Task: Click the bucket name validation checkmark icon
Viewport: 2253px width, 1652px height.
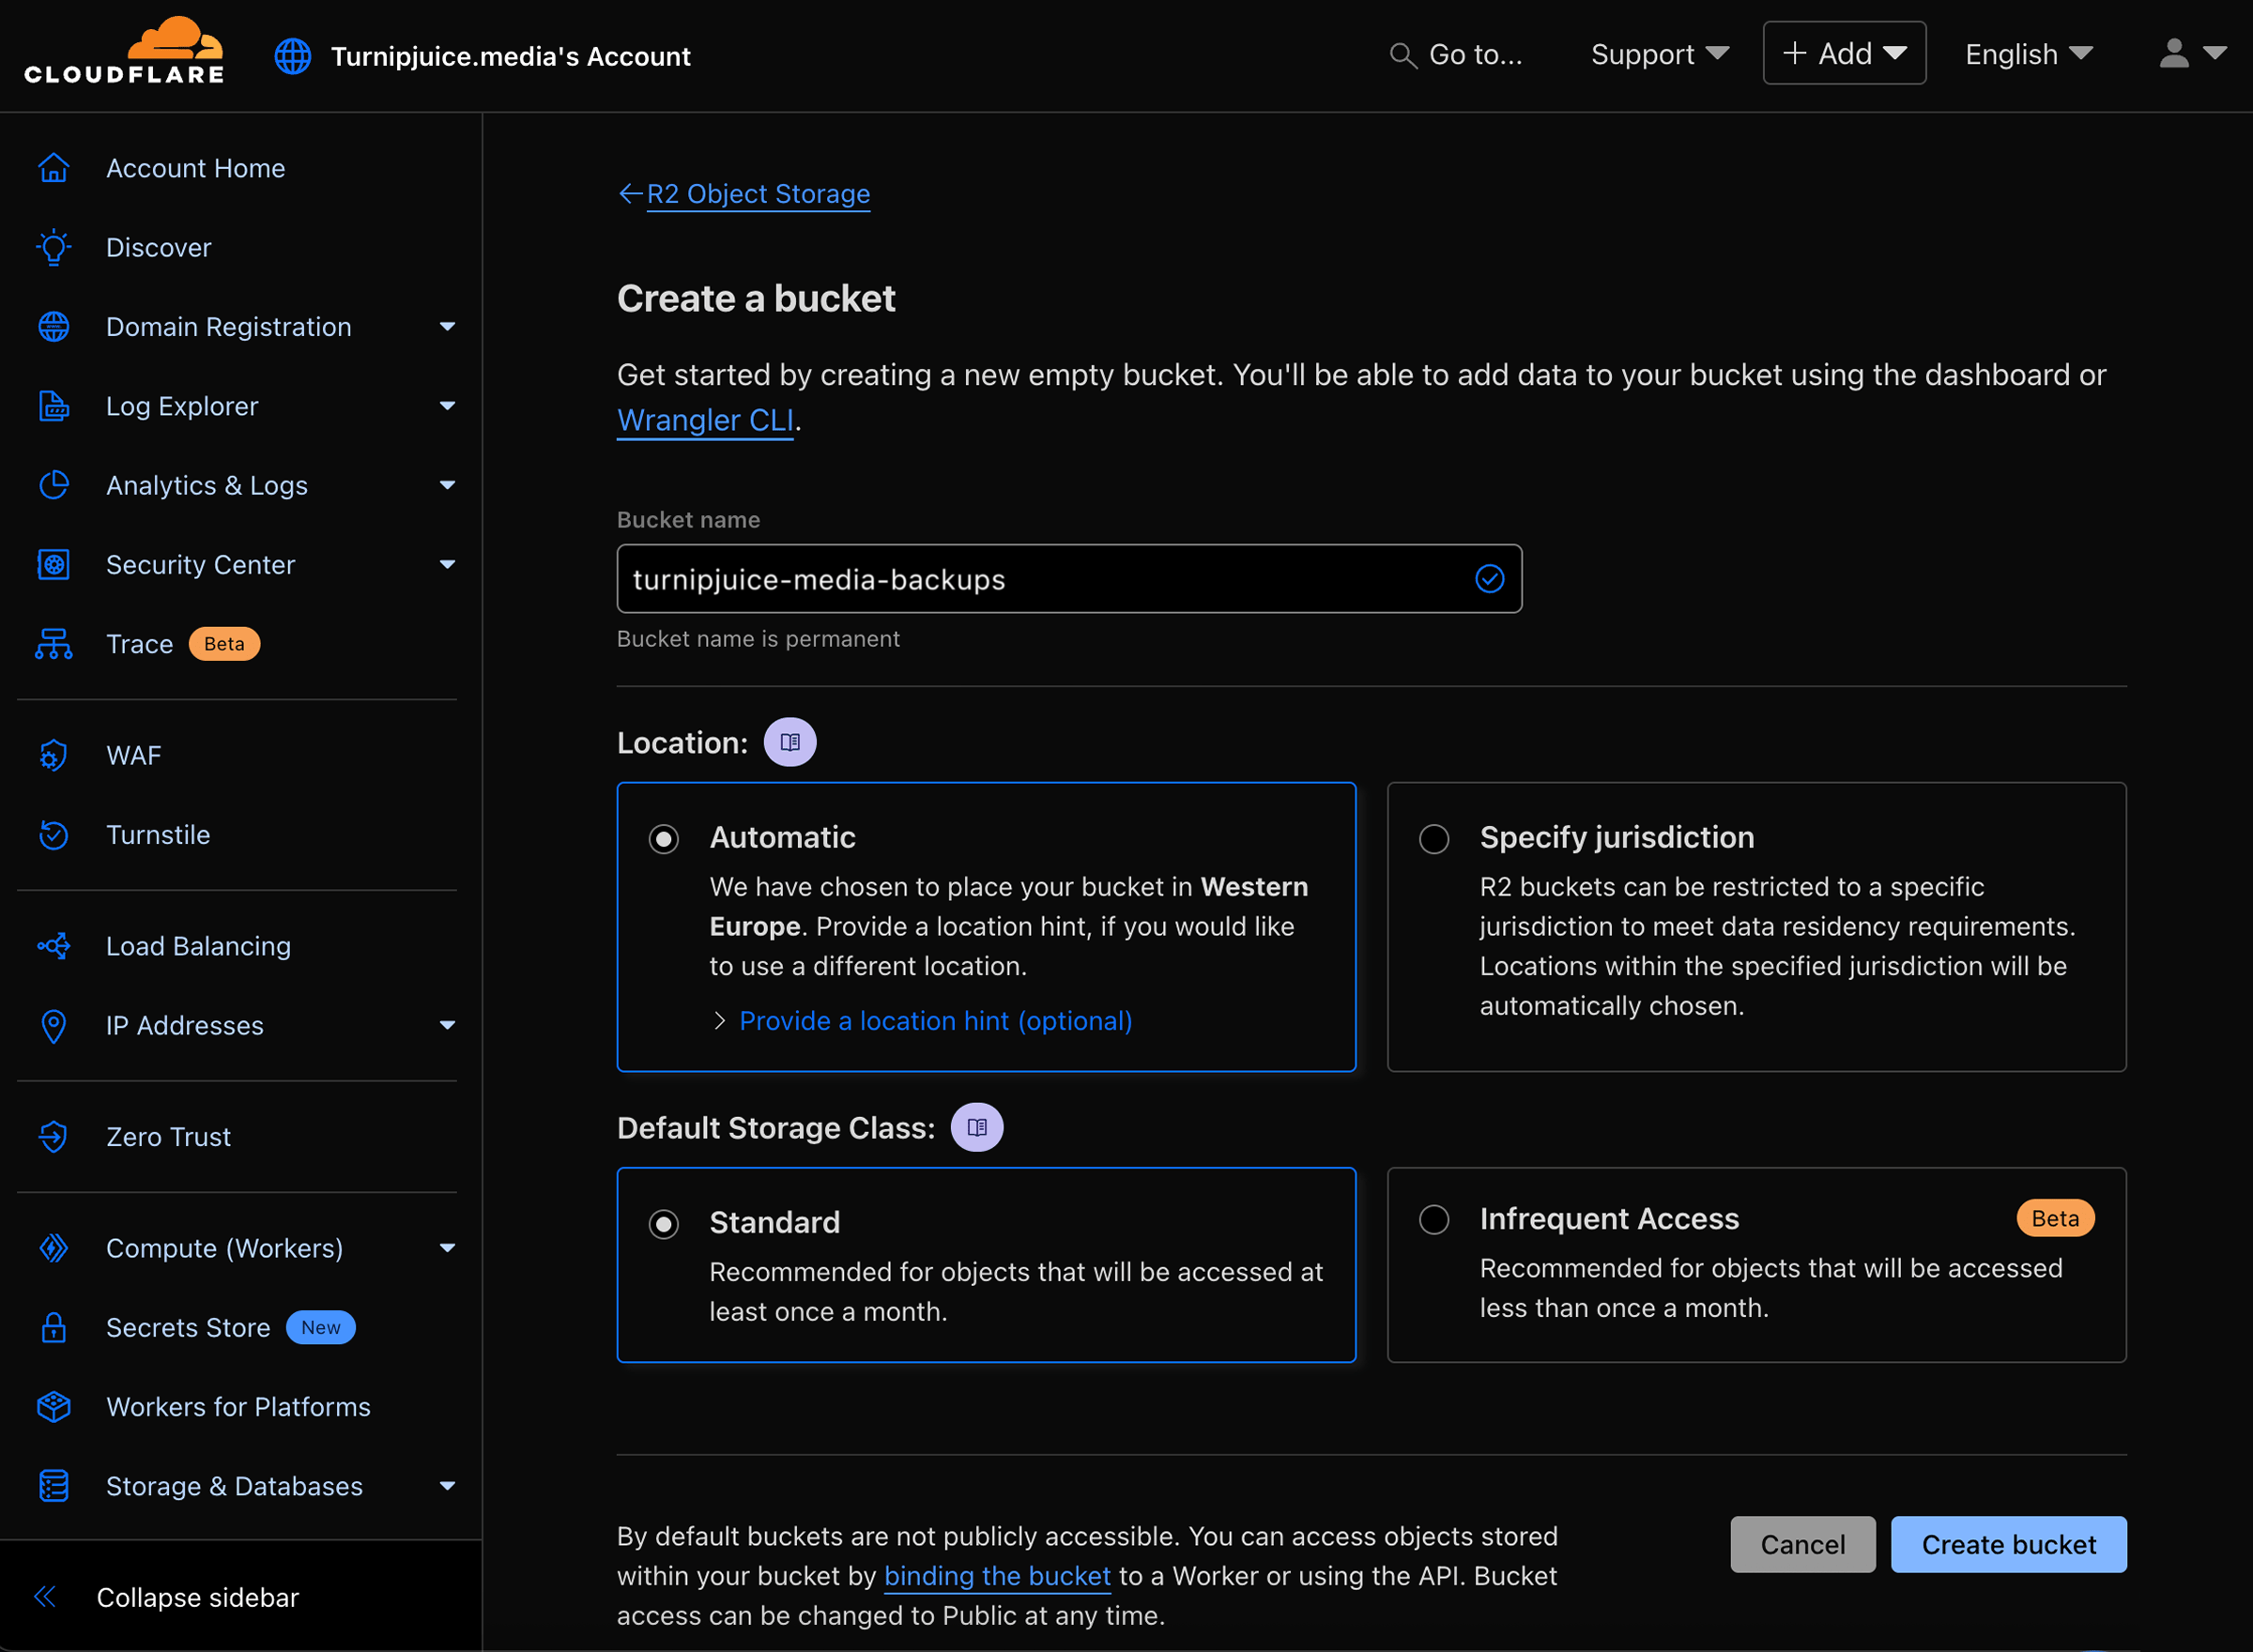Action: click(x=1490, y=579)
